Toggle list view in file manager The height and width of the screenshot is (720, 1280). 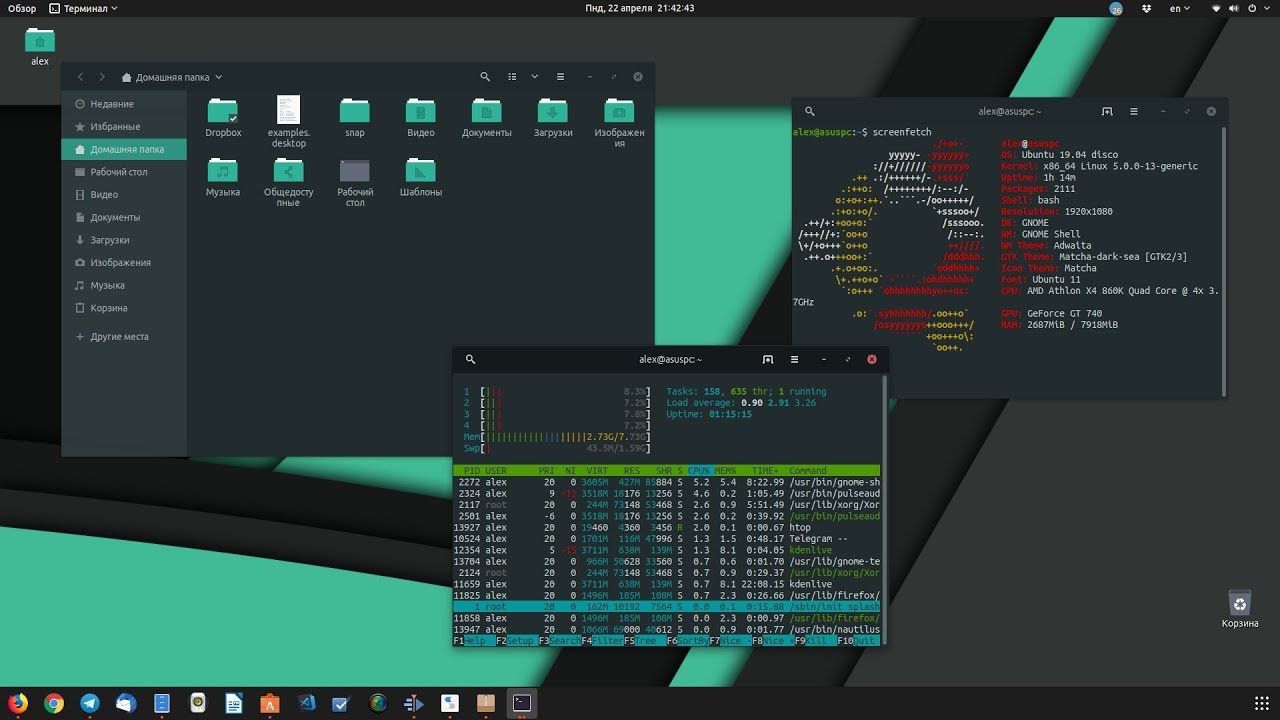pos(512,77)
